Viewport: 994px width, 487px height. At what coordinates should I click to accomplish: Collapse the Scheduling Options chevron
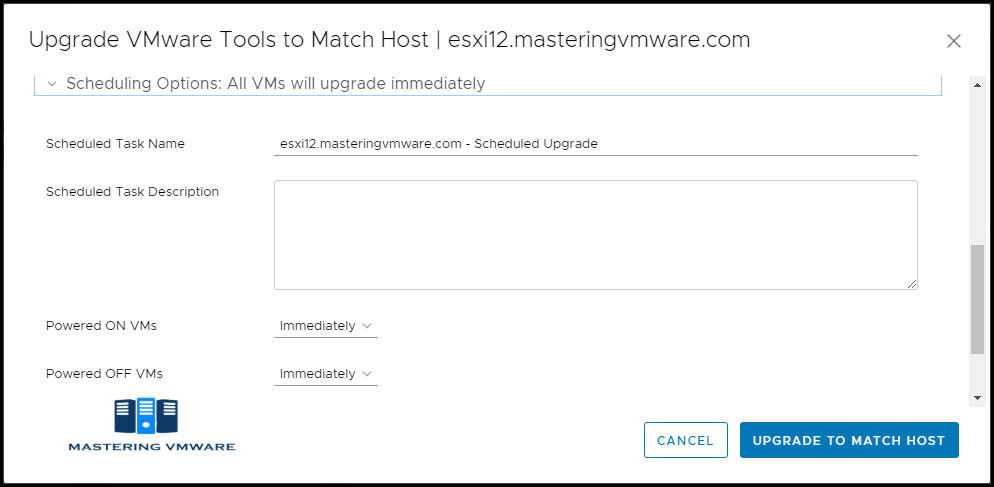click(x=53, y=84)
